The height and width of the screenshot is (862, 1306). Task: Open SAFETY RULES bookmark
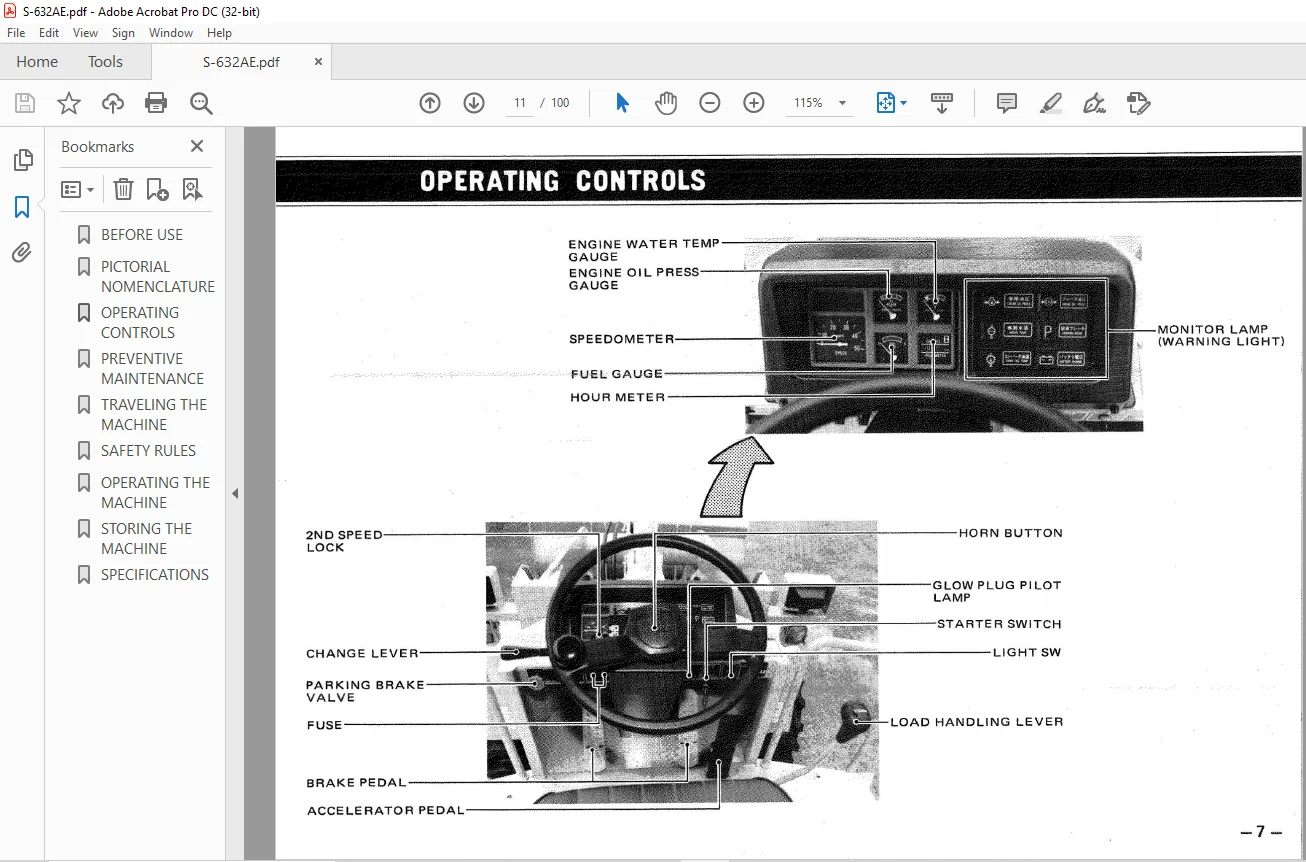[148, 450]
